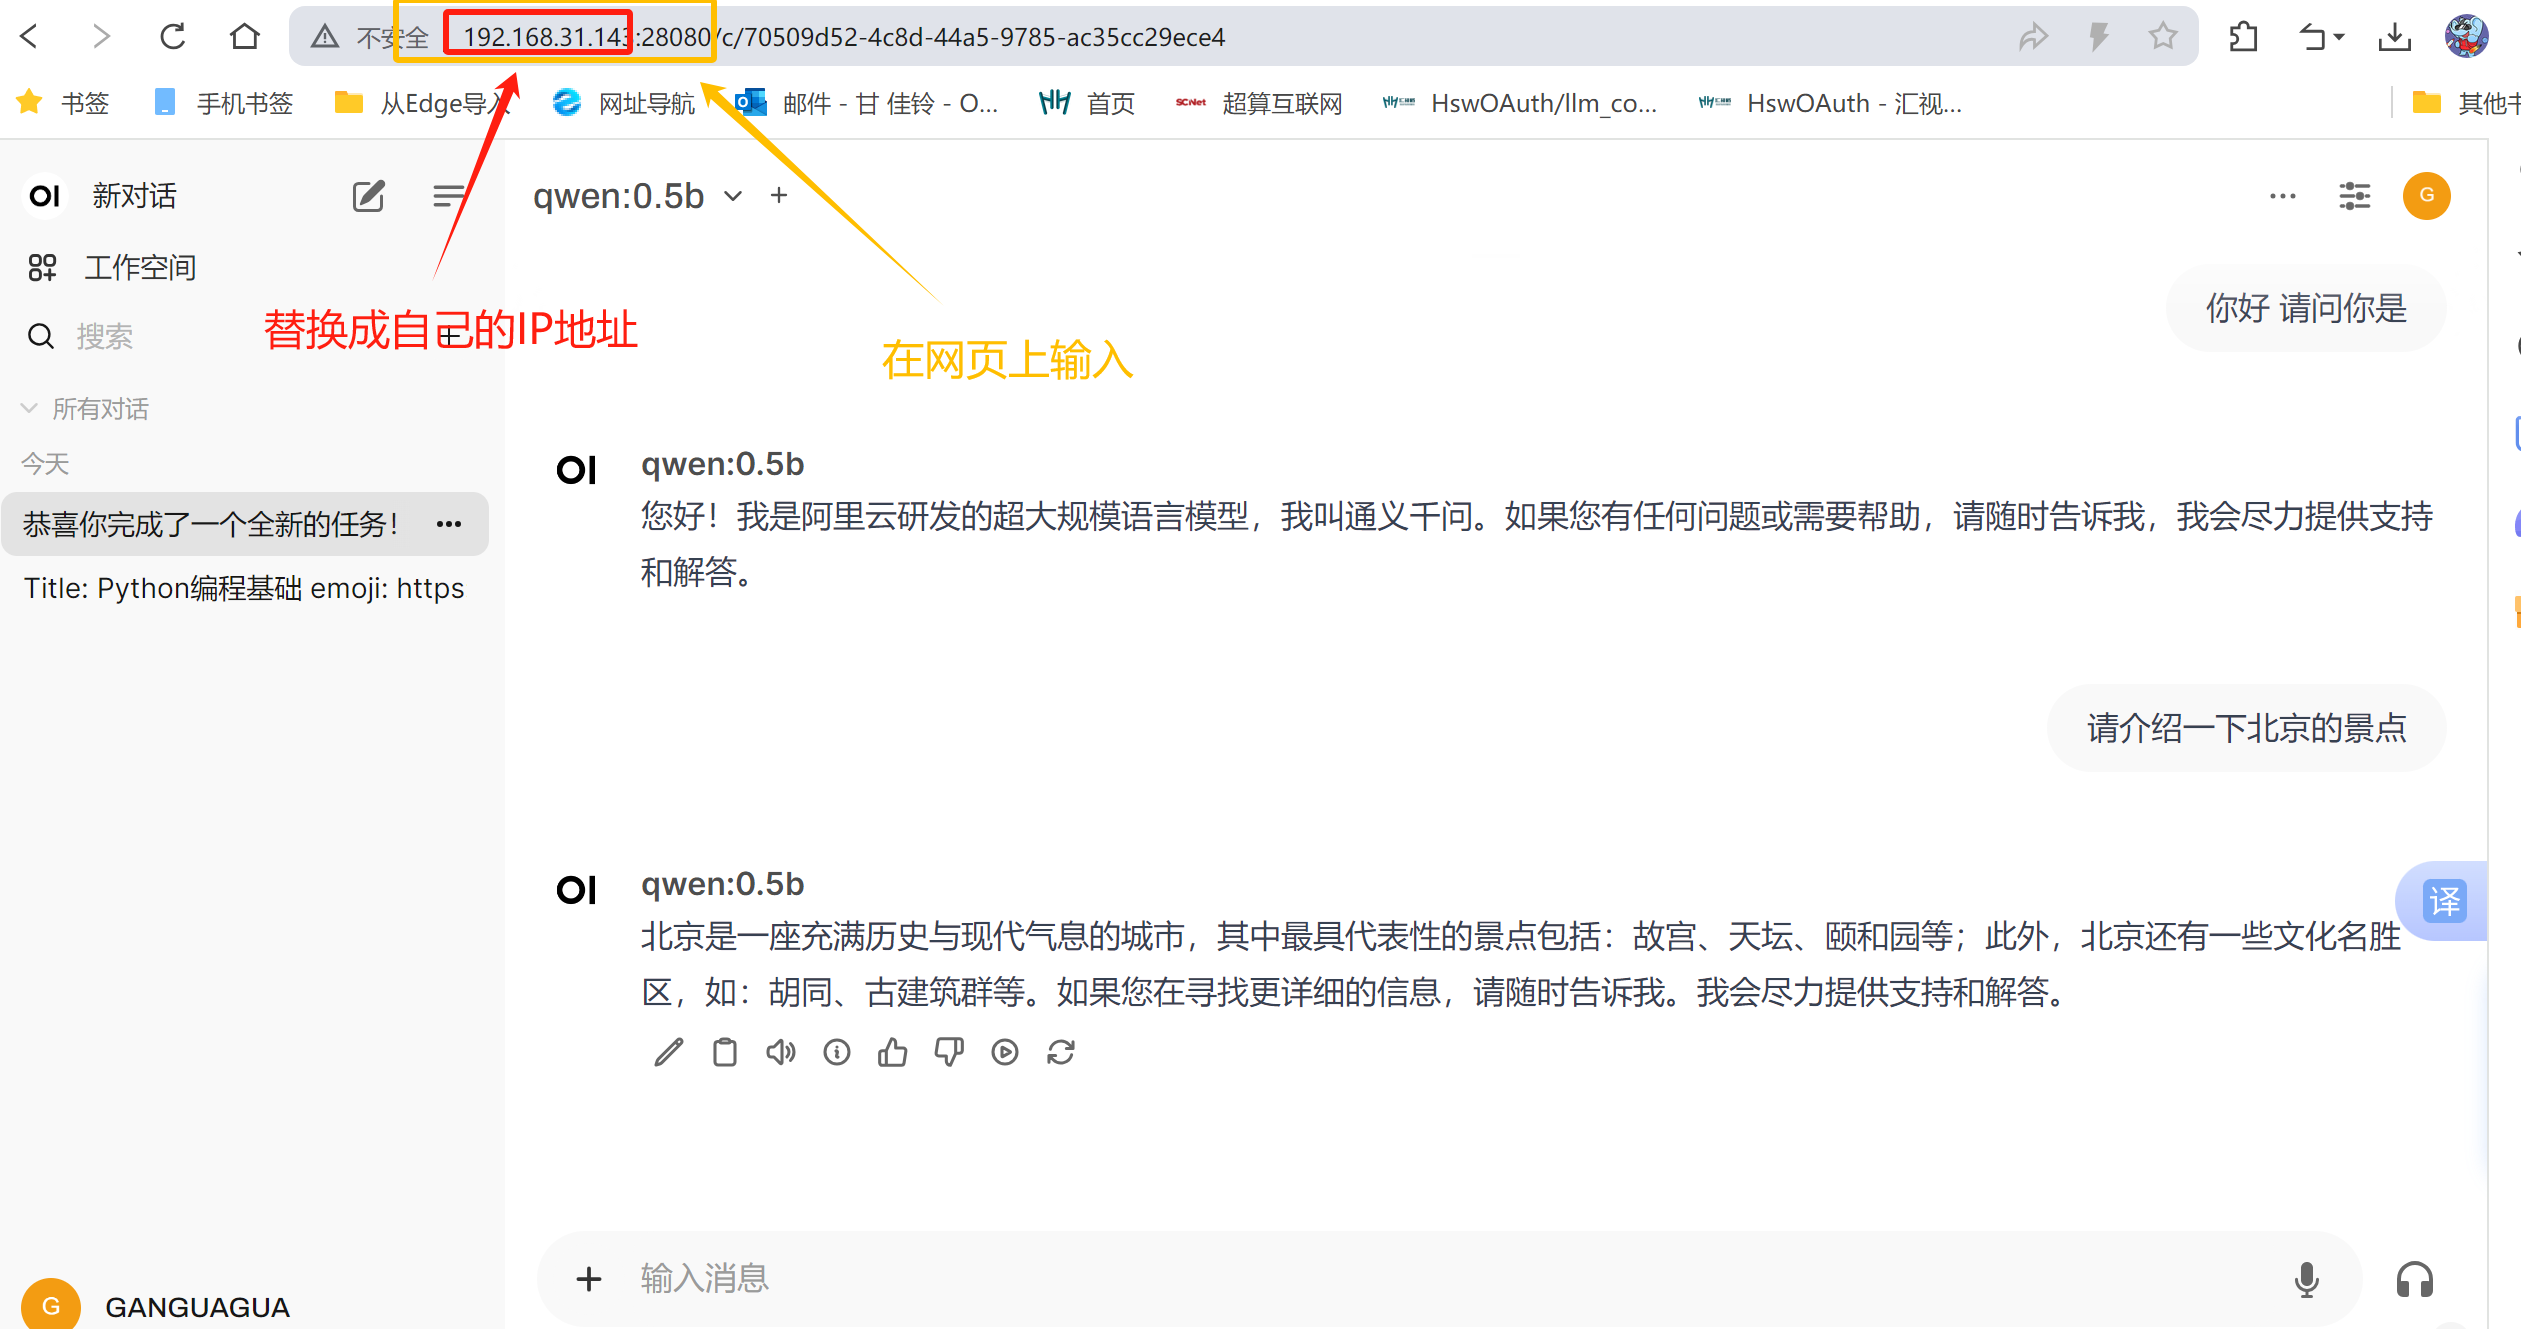Open the 超算互联网 bookmark
This screenshot has width=2521, height=1329.
click(x=1259, y=103)
